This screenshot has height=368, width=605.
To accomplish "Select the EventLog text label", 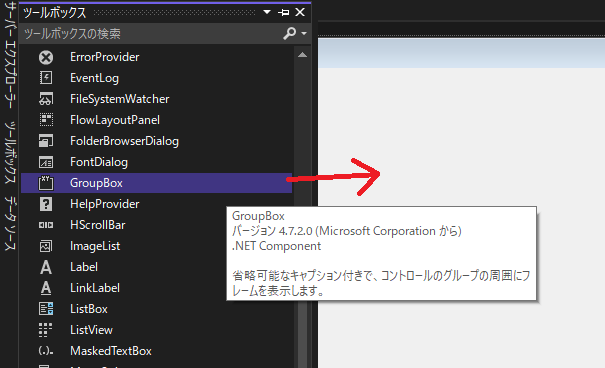I will pyautogui.click(x=95, y=78).
